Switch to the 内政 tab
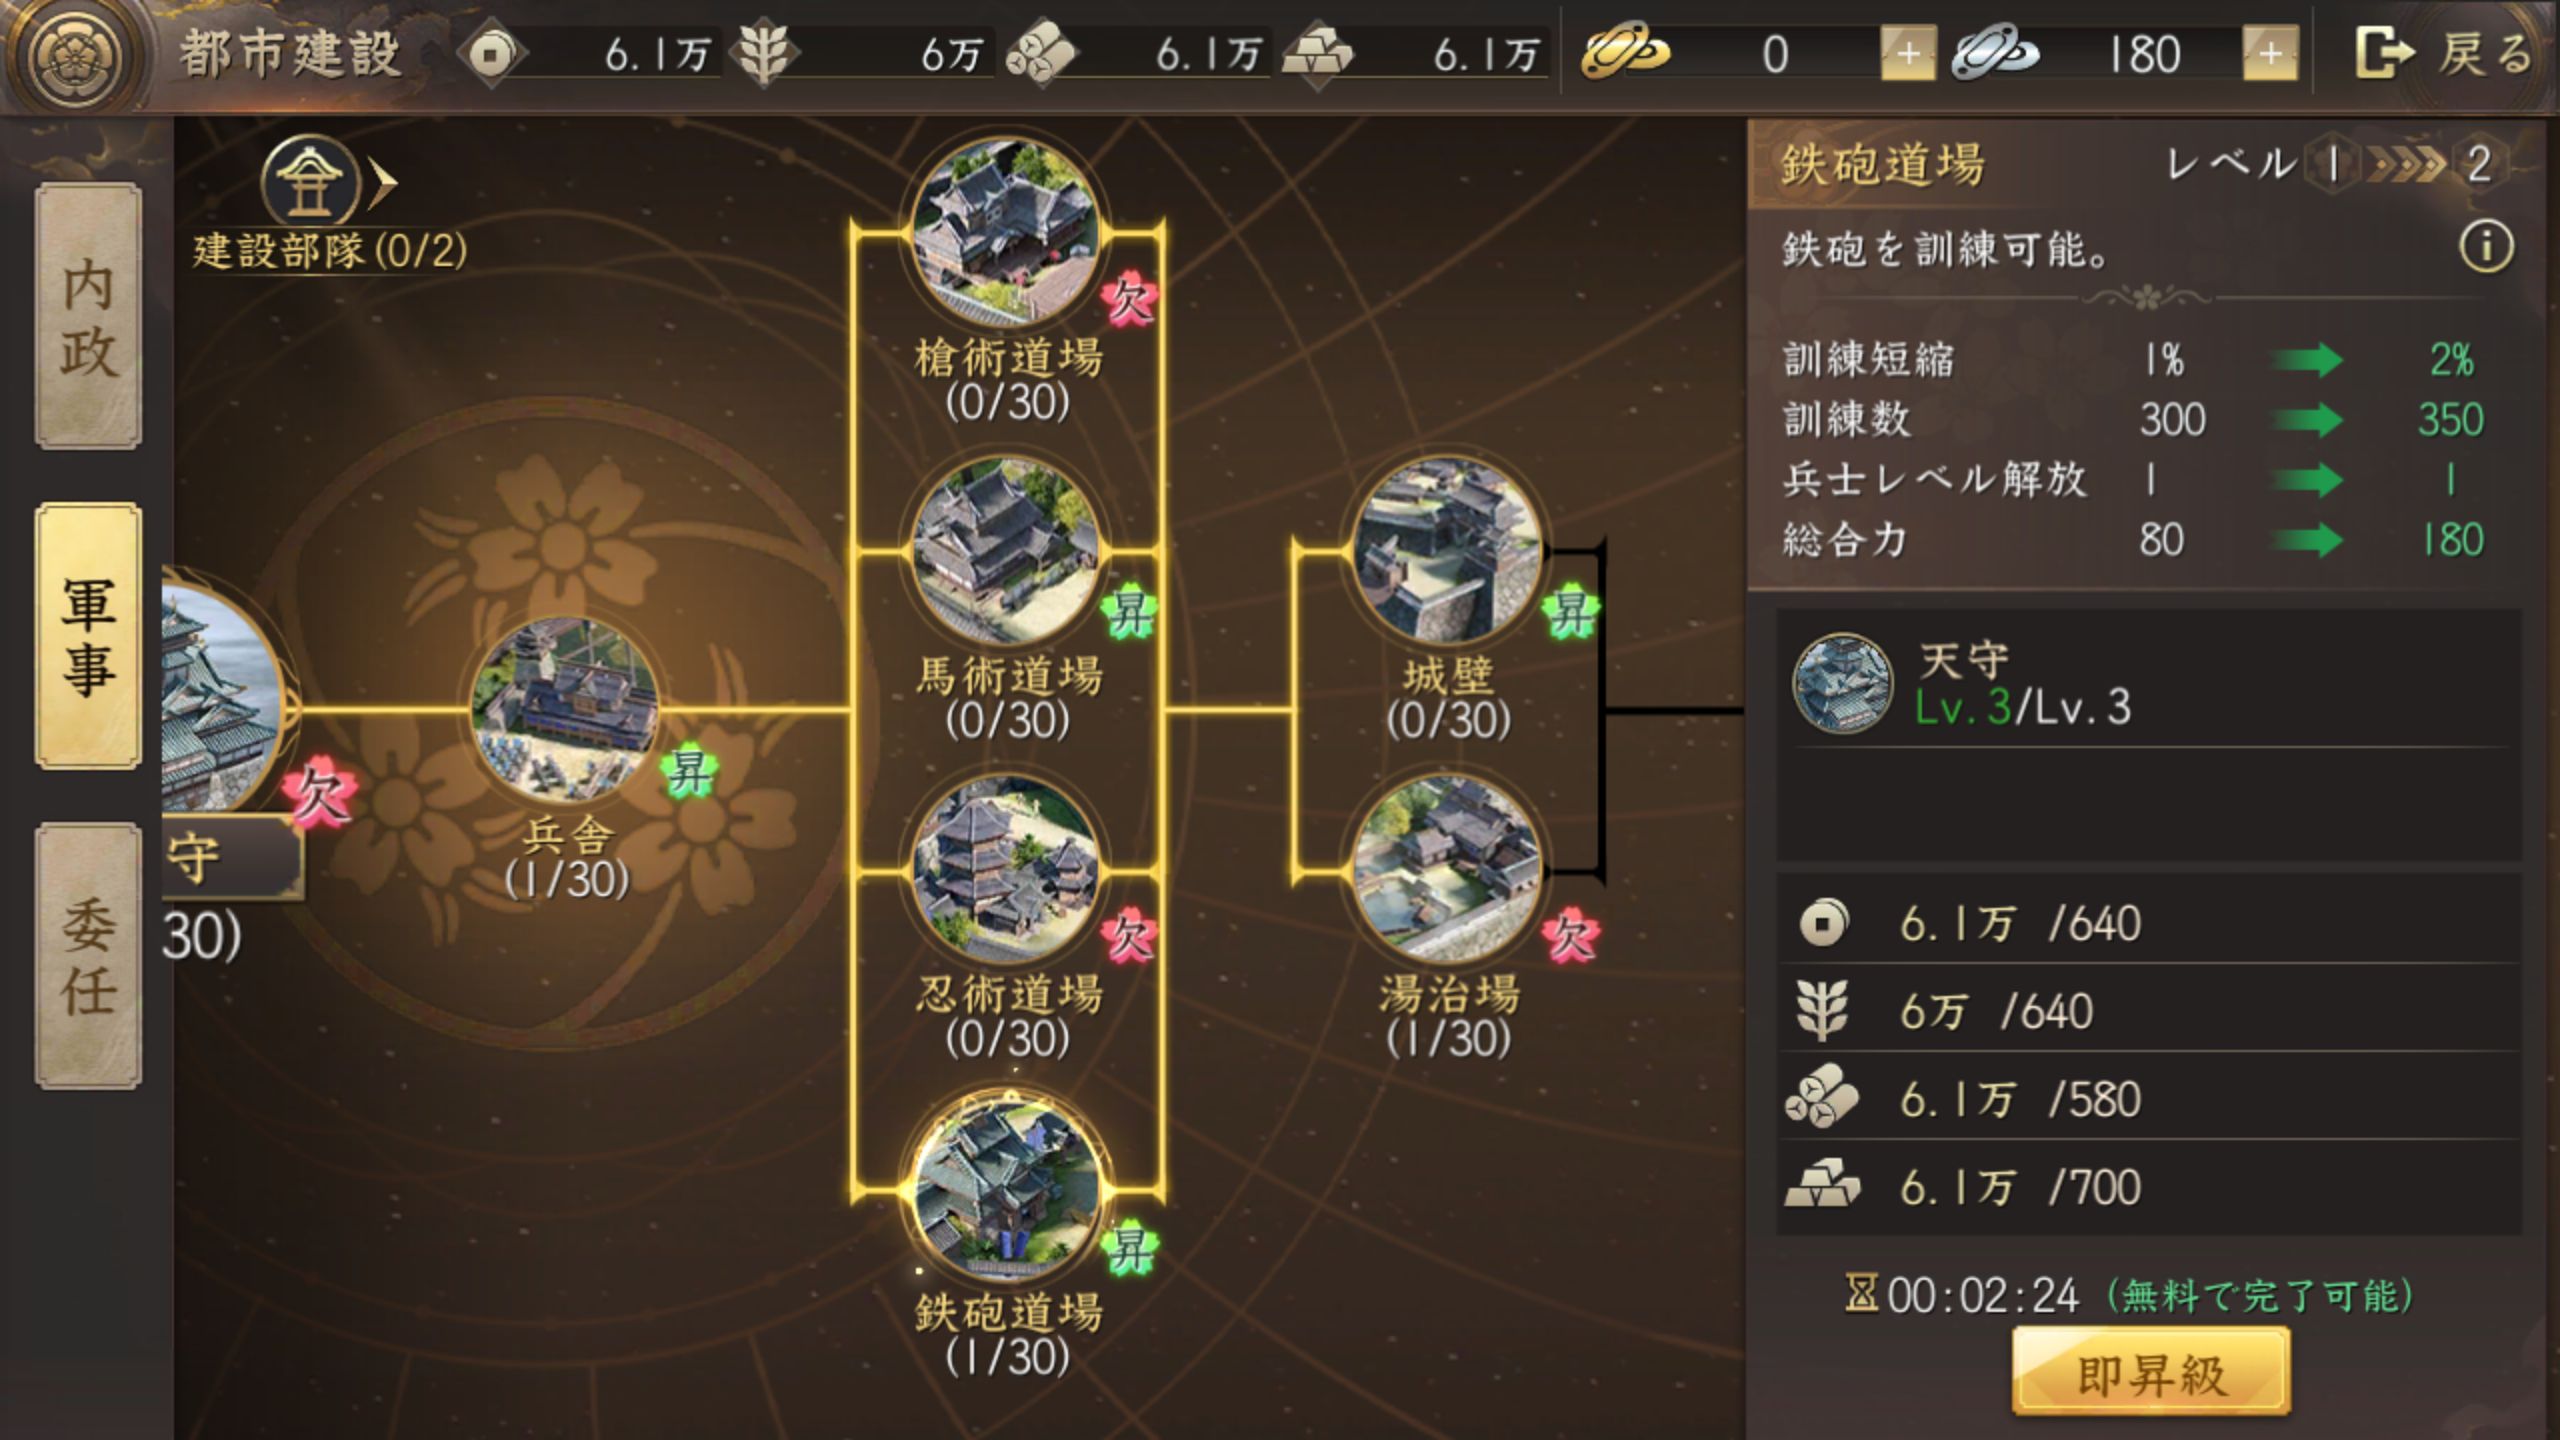The height and width of the screenshot is (1440, 2560). click(x=88, y=316)
